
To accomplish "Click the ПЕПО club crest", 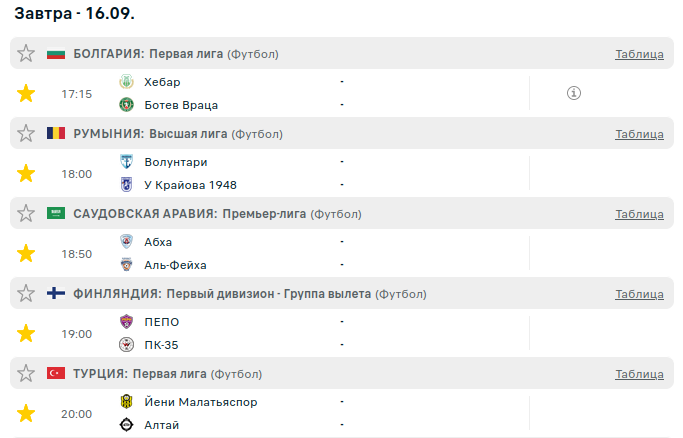I will pos(127,322).
